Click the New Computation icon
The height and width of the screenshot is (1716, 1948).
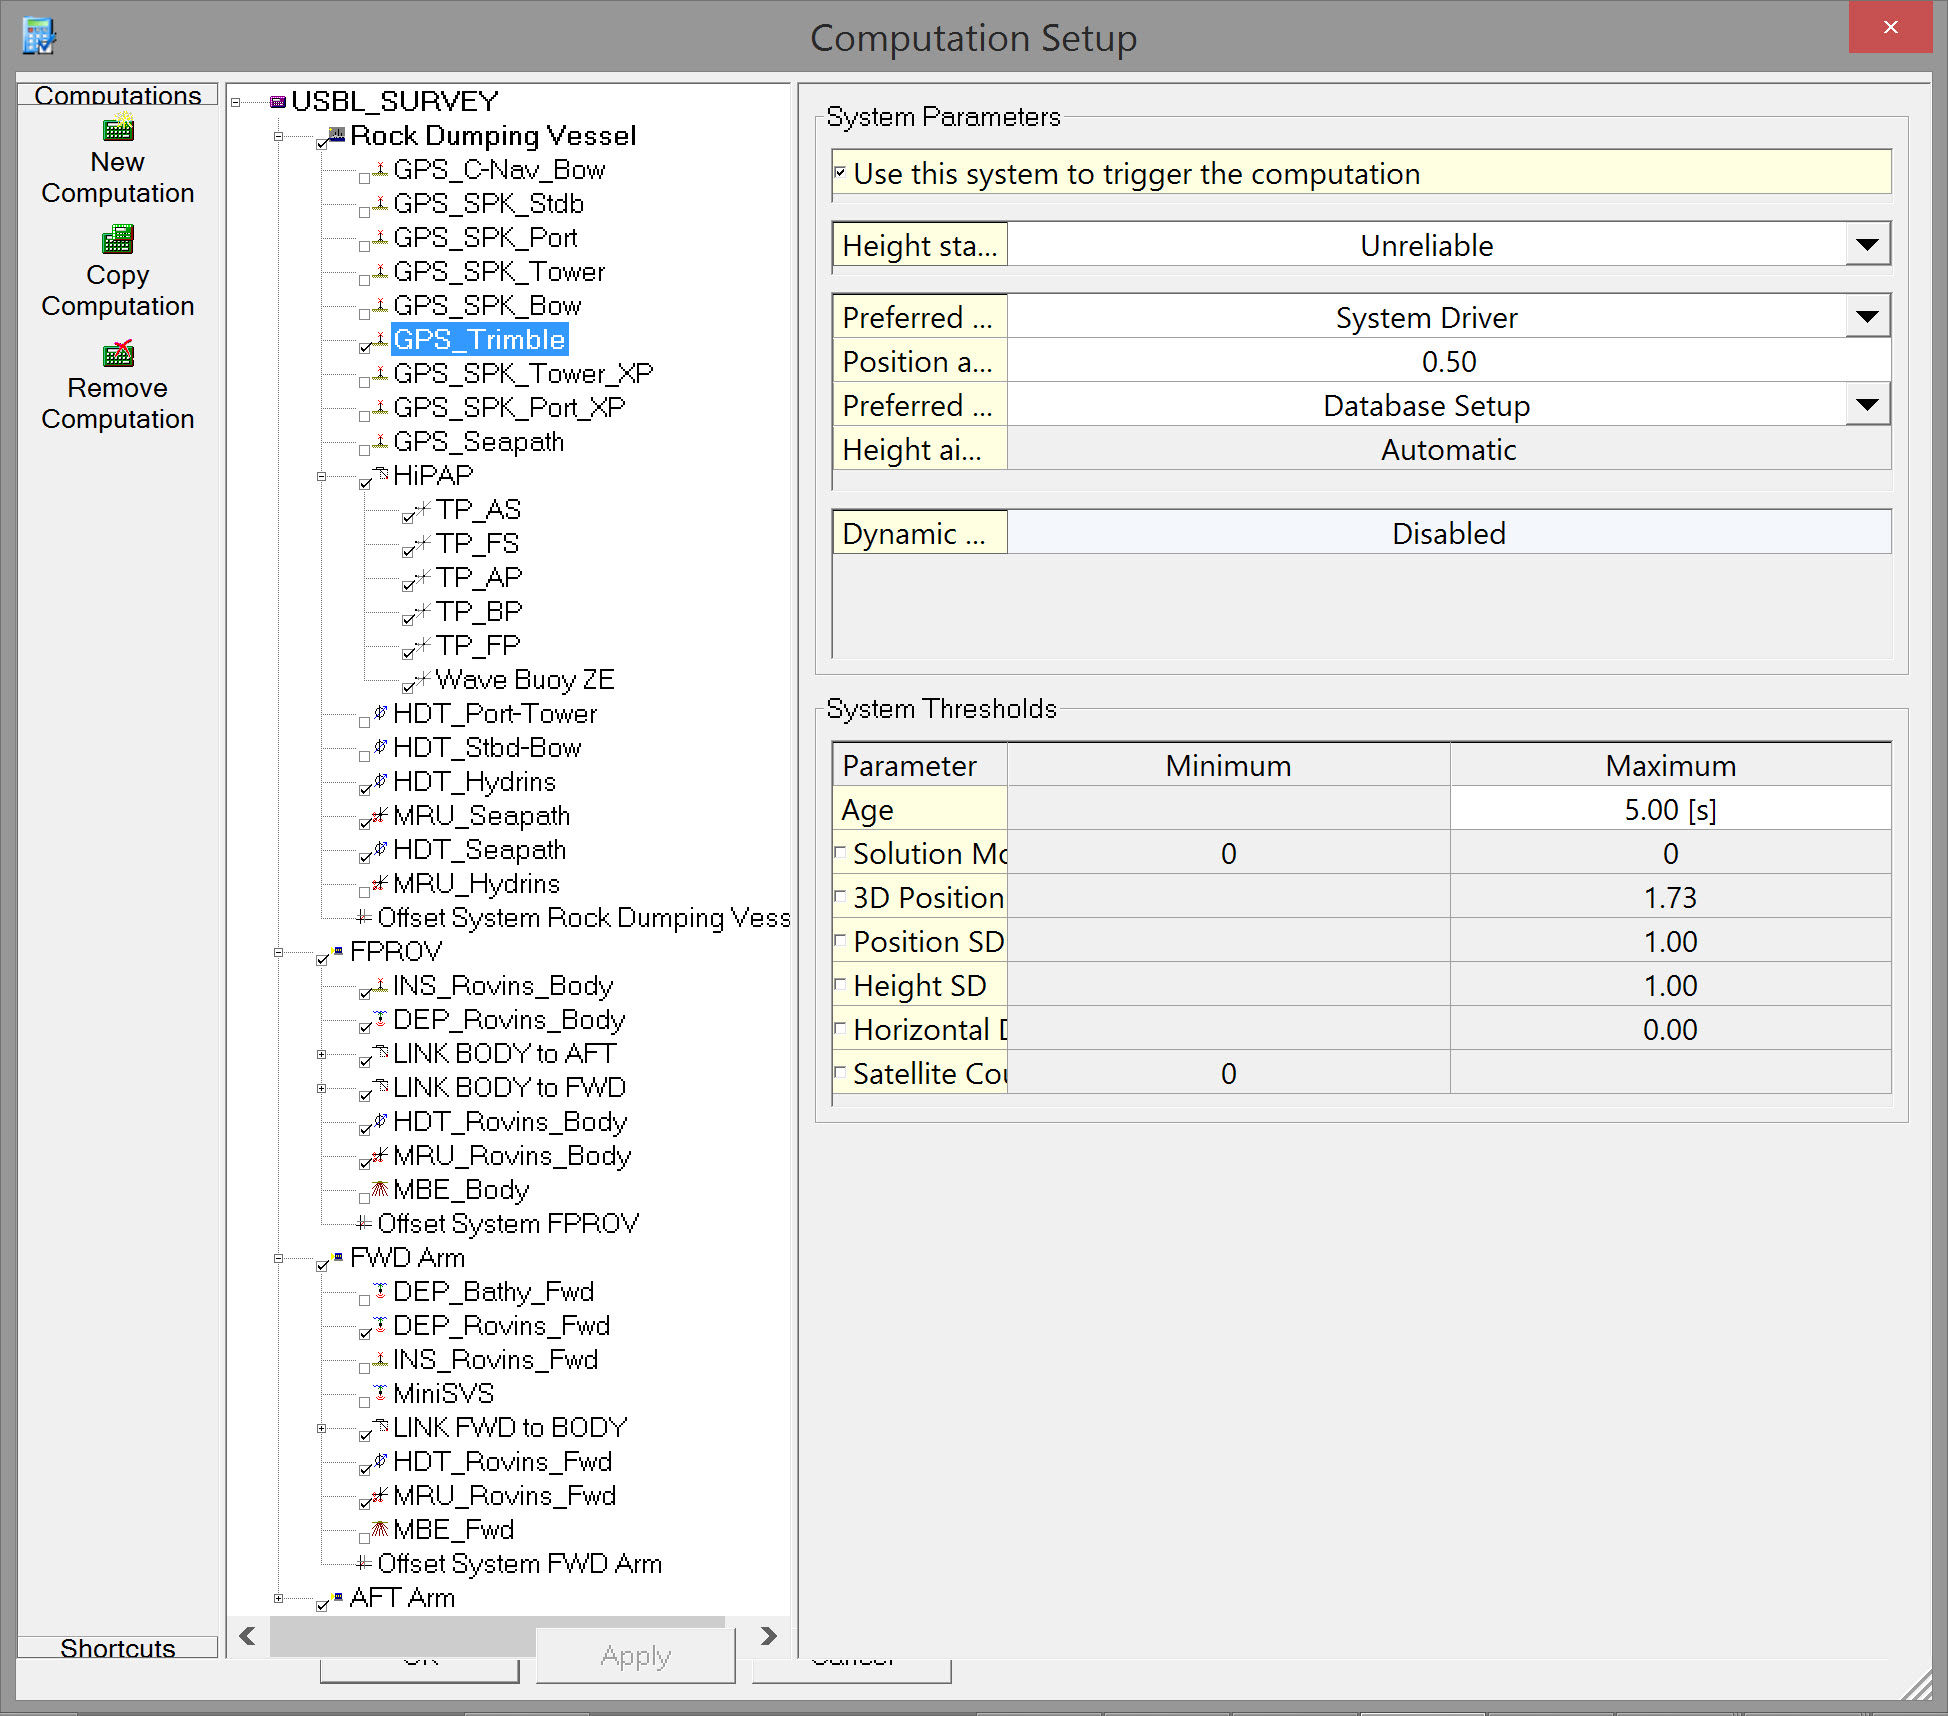(x=118, y=128)
